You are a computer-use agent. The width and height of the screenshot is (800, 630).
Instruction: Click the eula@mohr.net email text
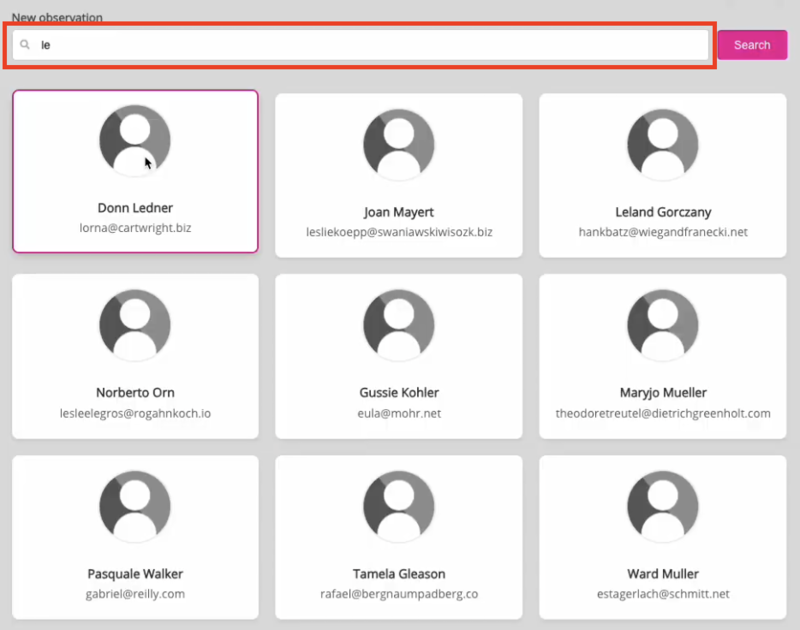pyautogui.click(x=399, y=413)
